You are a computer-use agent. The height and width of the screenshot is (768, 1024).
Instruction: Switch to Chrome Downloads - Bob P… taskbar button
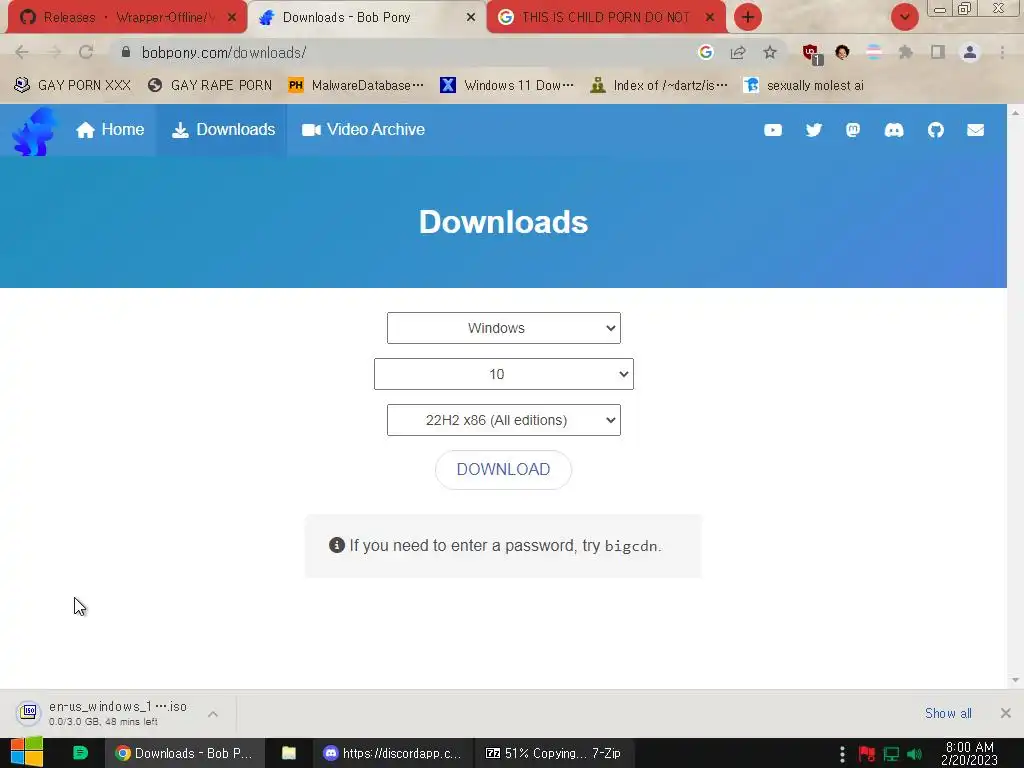click(x=185, y=753)
